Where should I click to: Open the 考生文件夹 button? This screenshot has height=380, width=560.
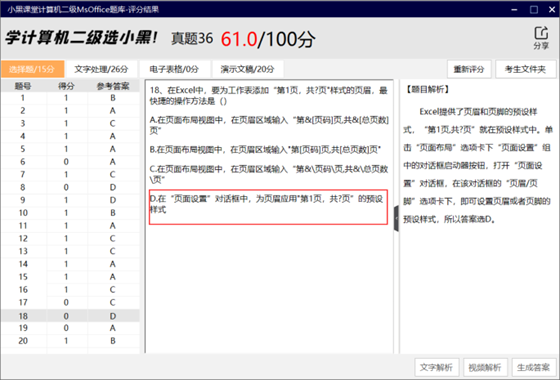coord(525,69)
